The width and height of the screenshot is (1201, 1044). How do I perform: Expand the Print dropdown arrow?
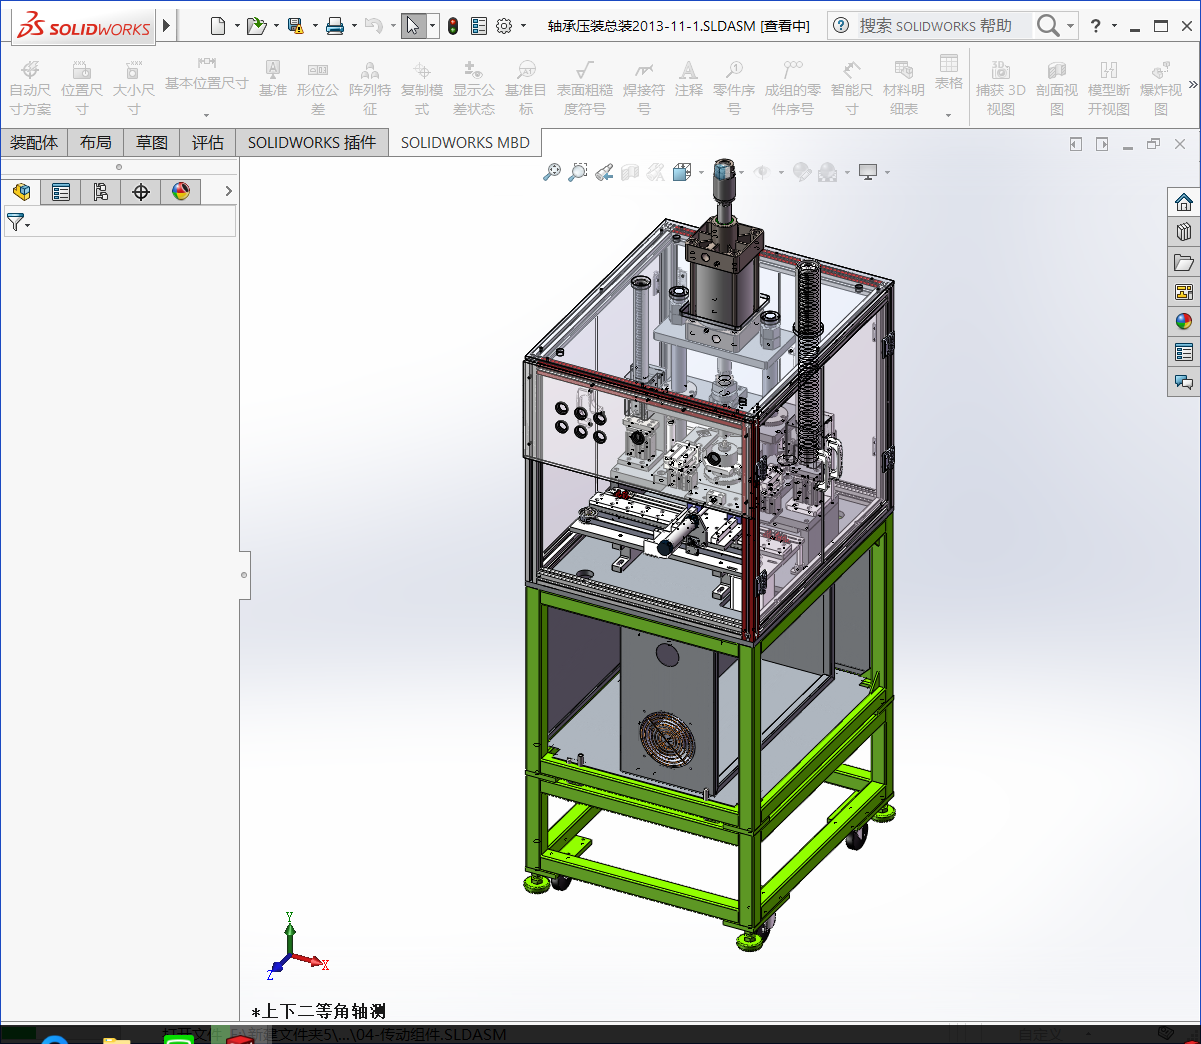coord(354,26)
